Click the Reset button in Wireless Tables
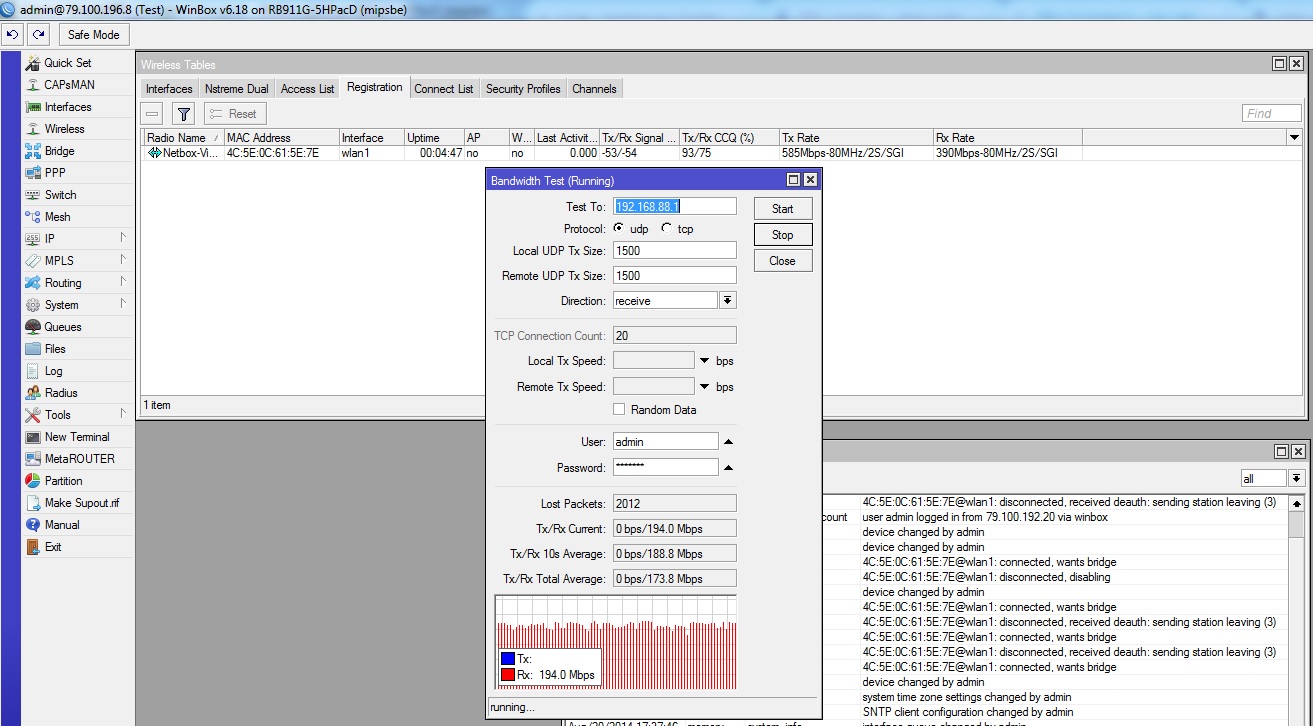This screenshot has width=1313, height=726. pos(235,114)
